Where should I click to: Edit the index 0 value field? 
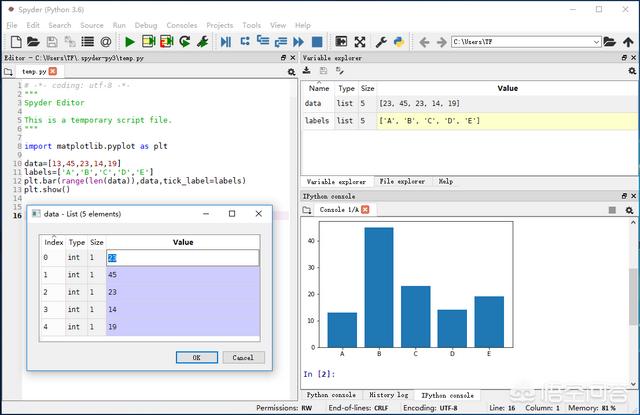click(182, 257)
